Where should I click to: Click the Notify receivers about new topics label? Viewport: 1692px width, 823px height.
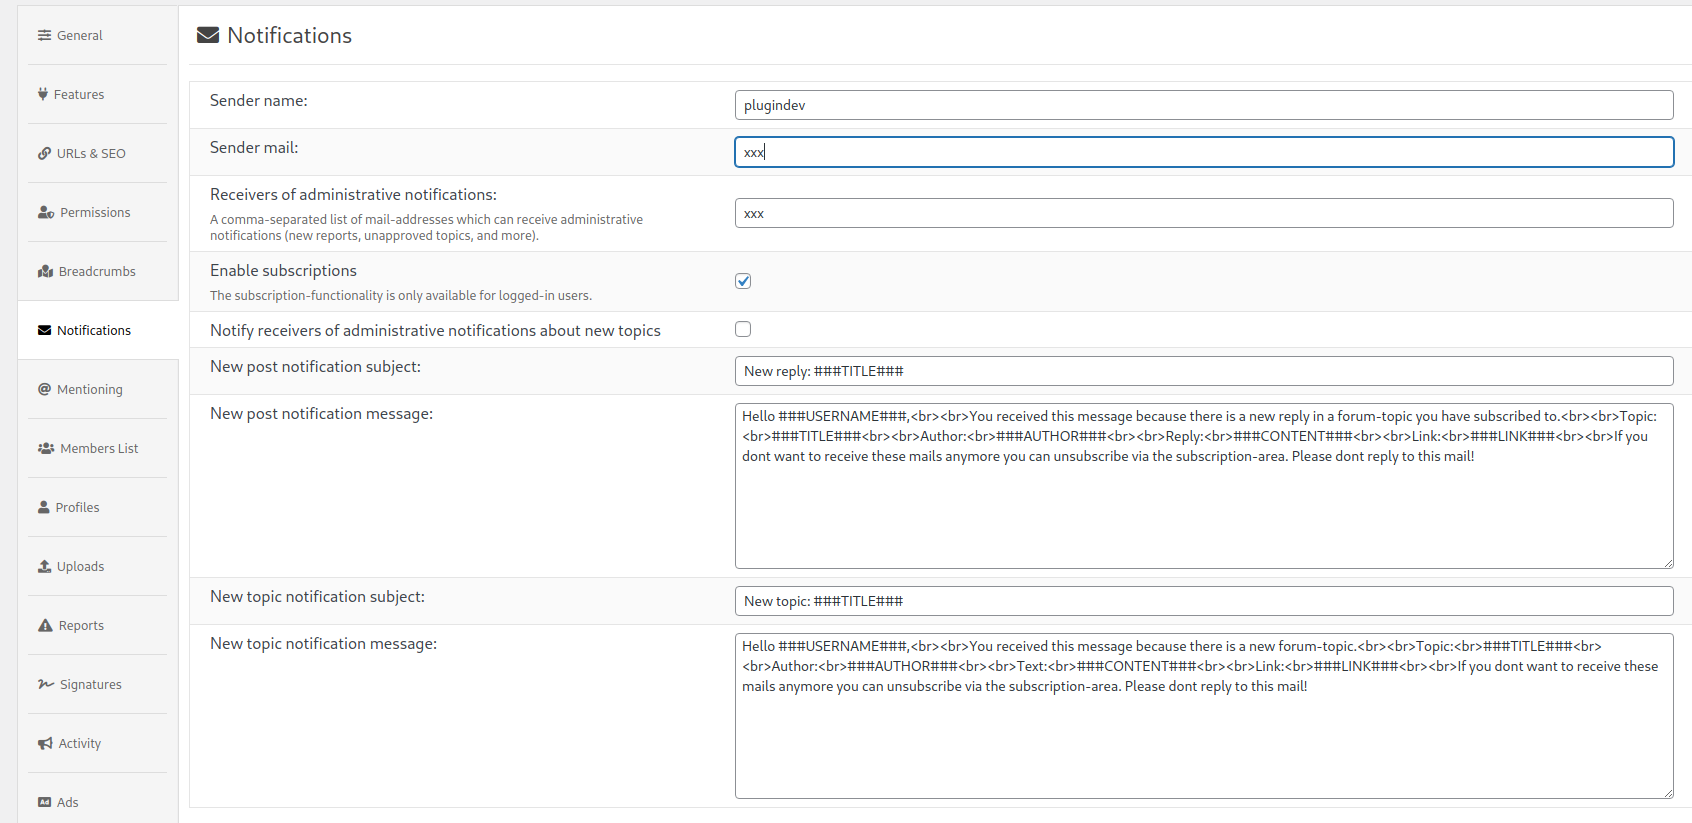tap(435, 331)
